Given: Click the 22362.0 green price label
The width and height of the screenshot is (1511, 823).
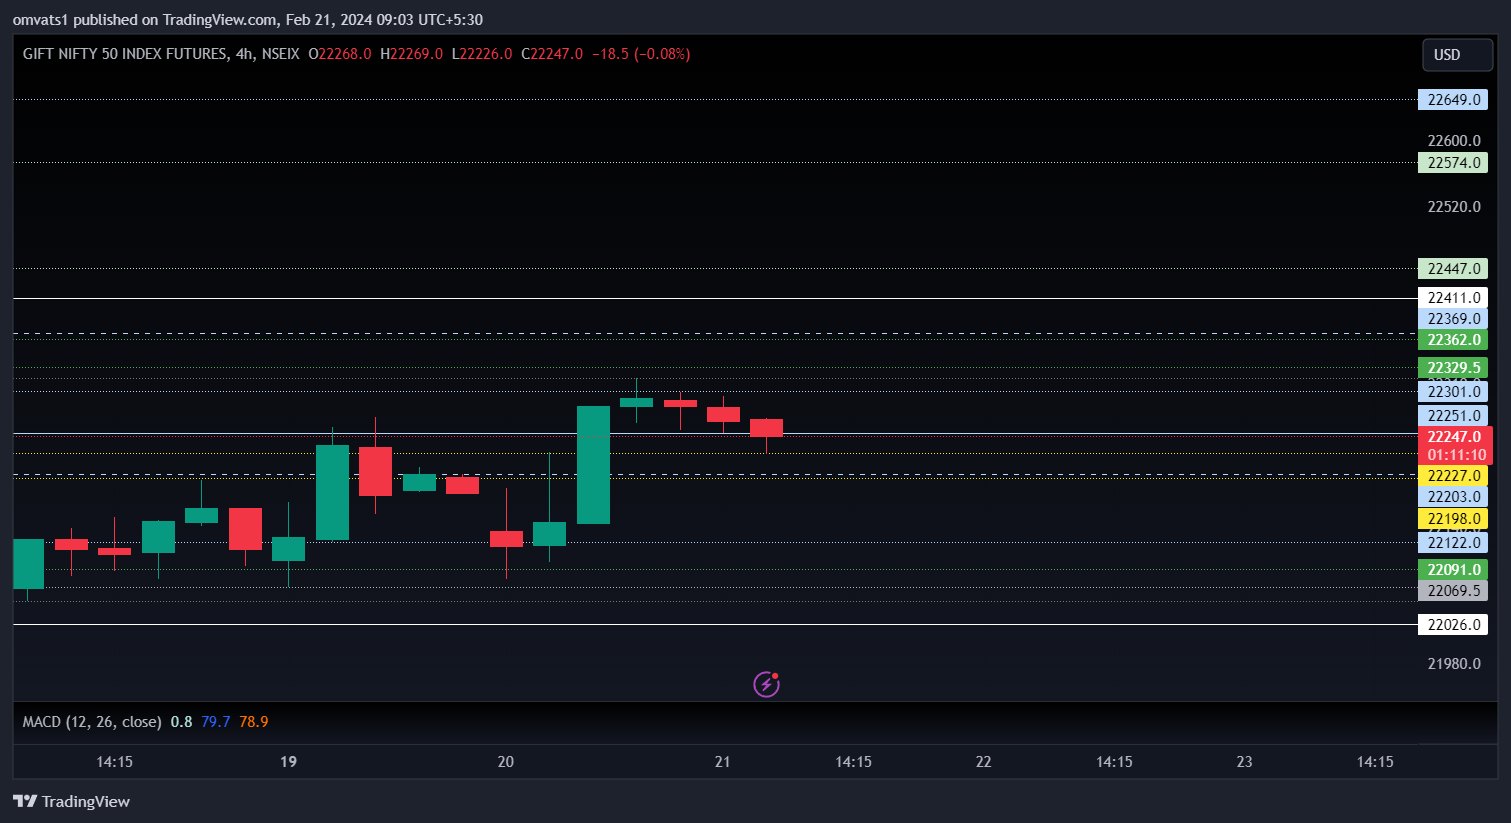Looking at the screenshot, I should [x=1453, y=340].
